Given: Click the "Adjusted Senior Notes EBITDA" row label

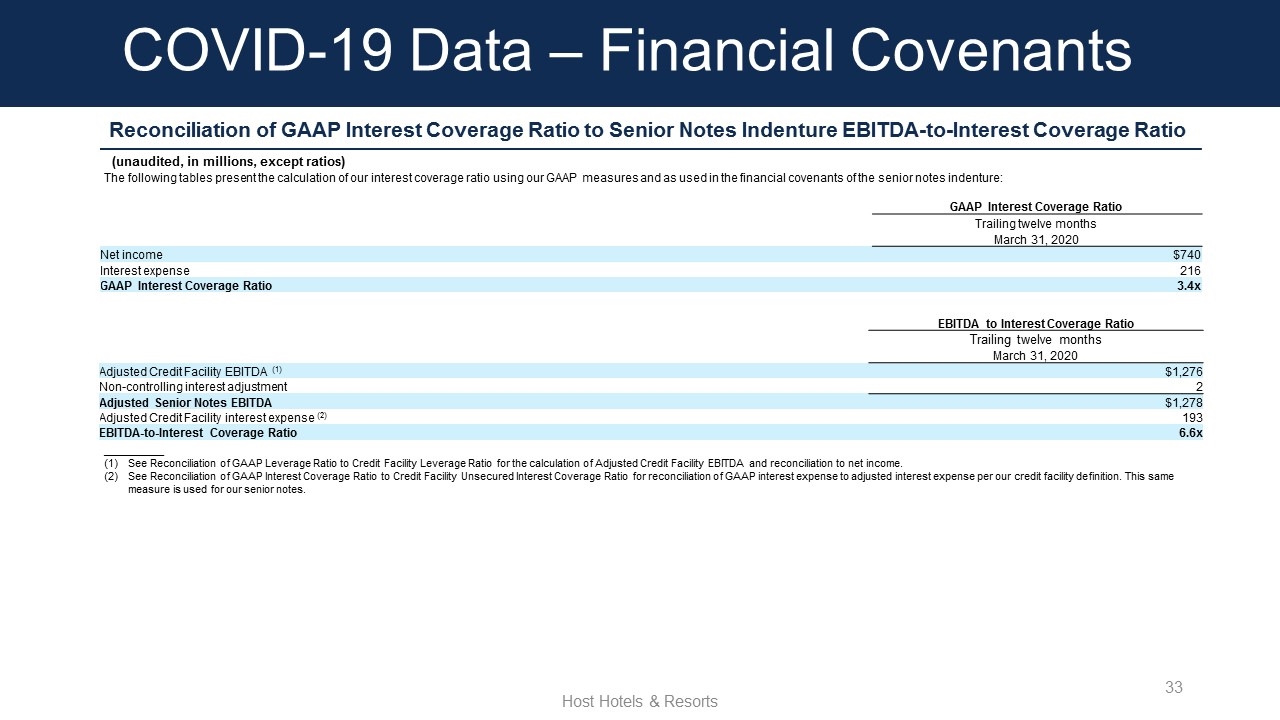Looking at the screenshot, I should point(185,403).
